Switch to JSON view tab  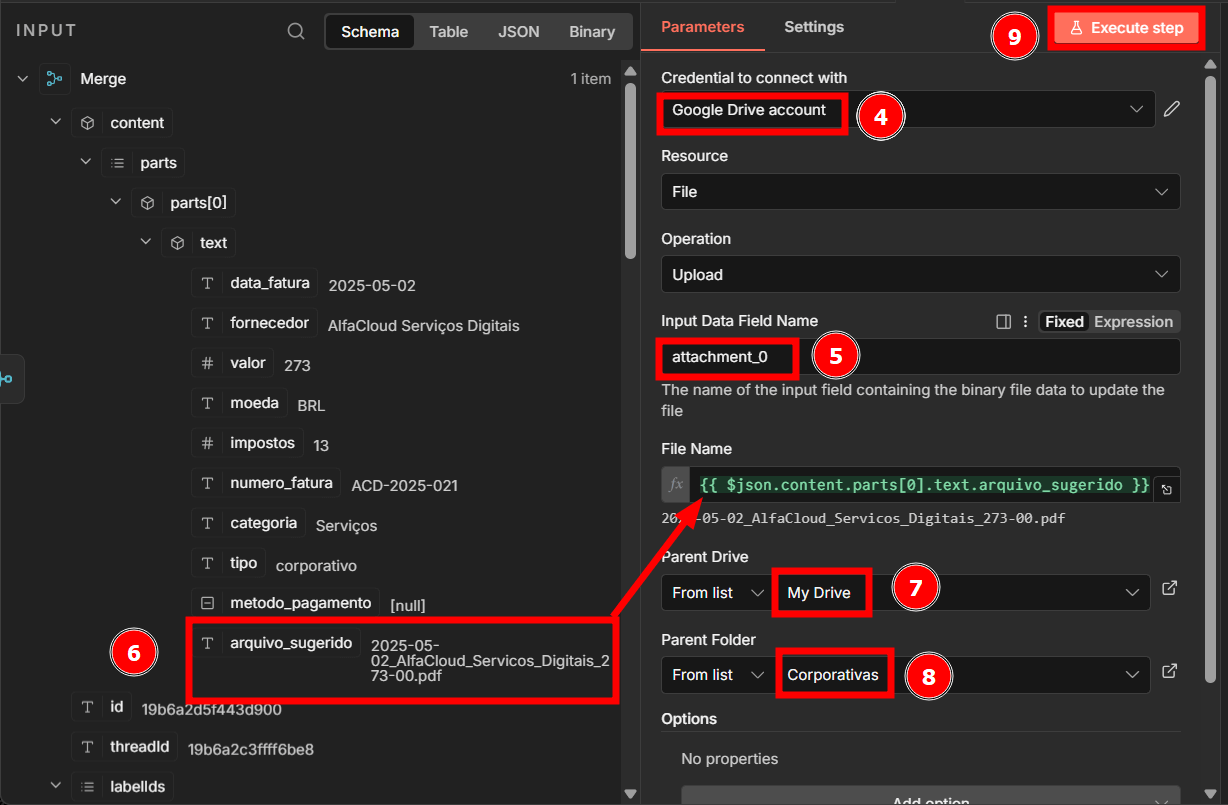click(x=519, y=32)
